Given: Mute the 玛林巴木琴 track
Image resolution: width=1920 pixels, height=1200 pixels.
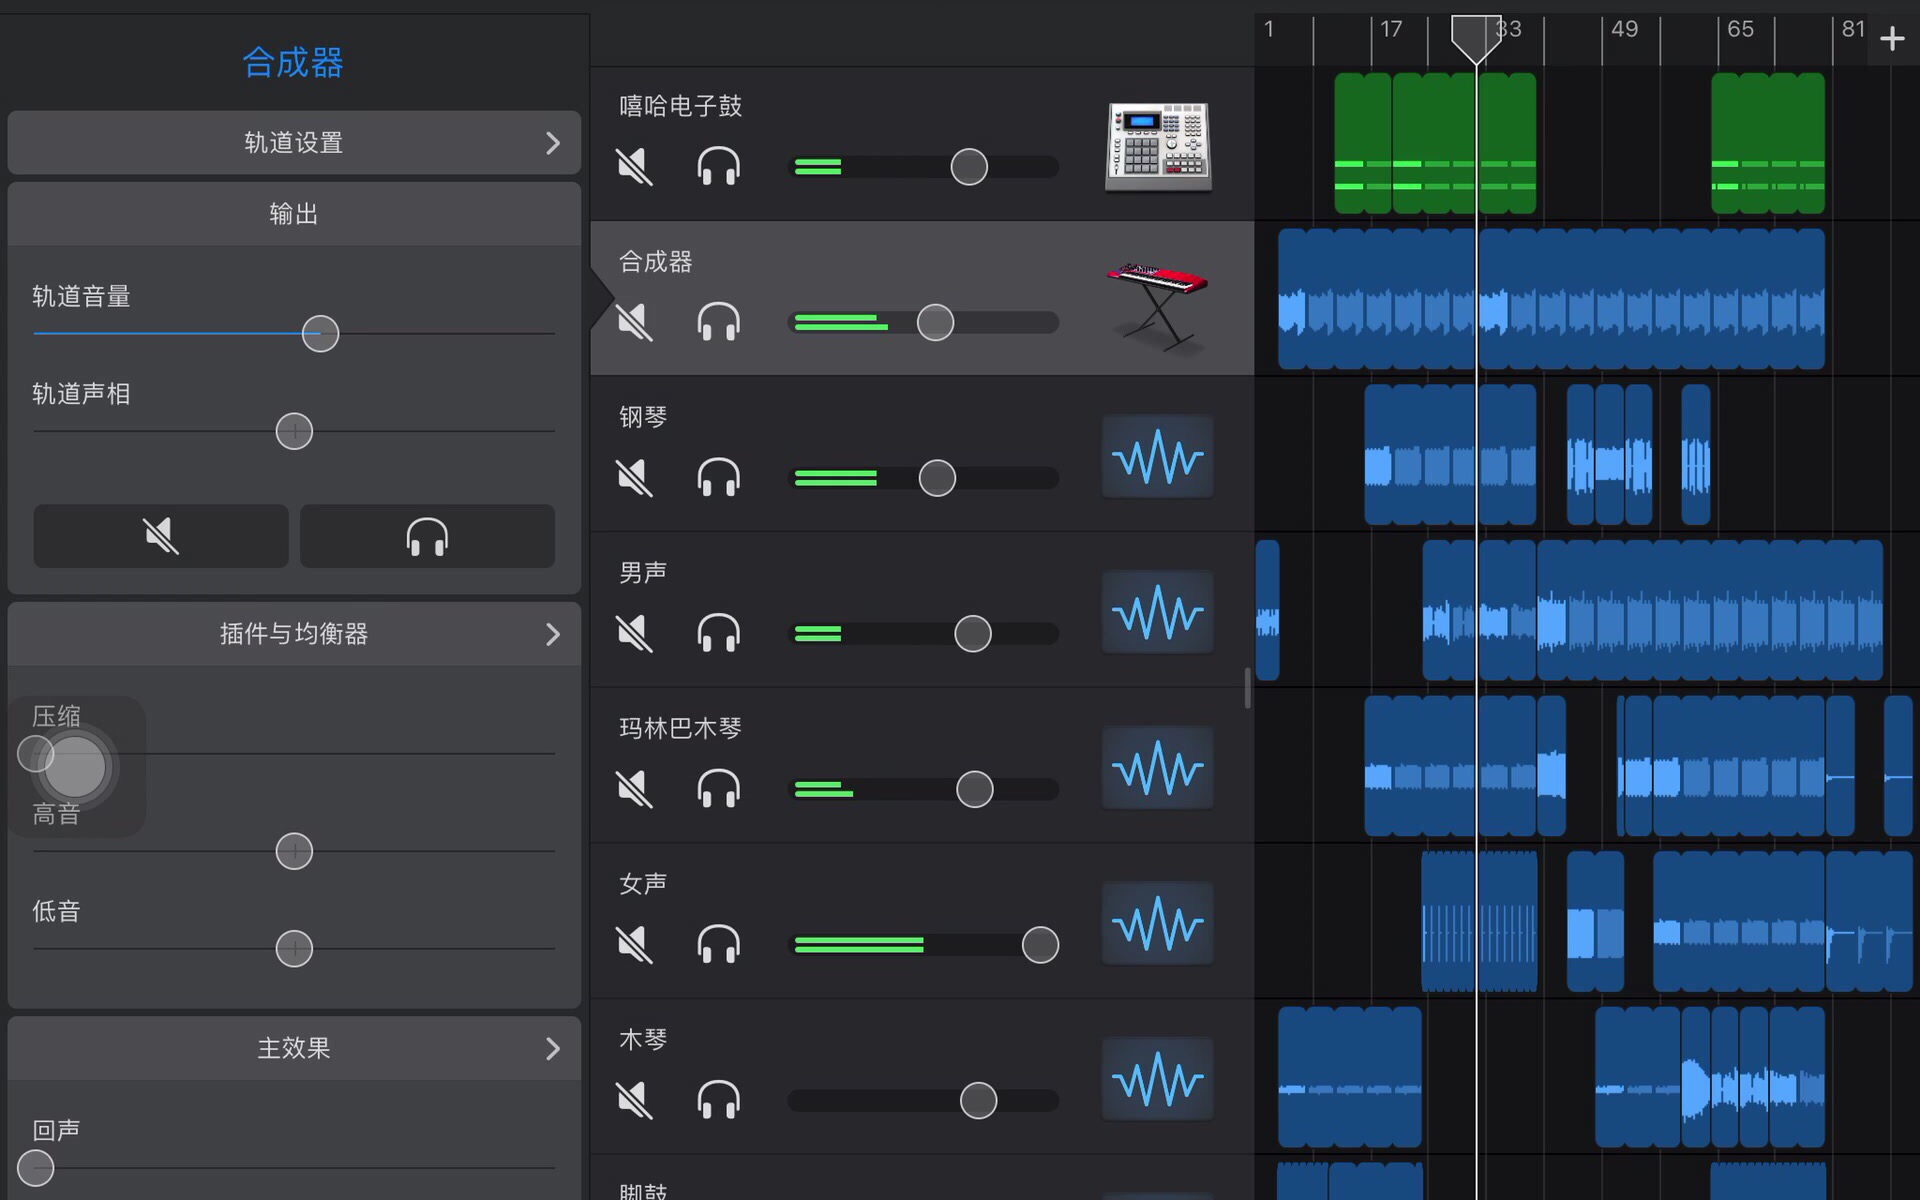Looking at the screenshot, I should click(x=634, y=789).
